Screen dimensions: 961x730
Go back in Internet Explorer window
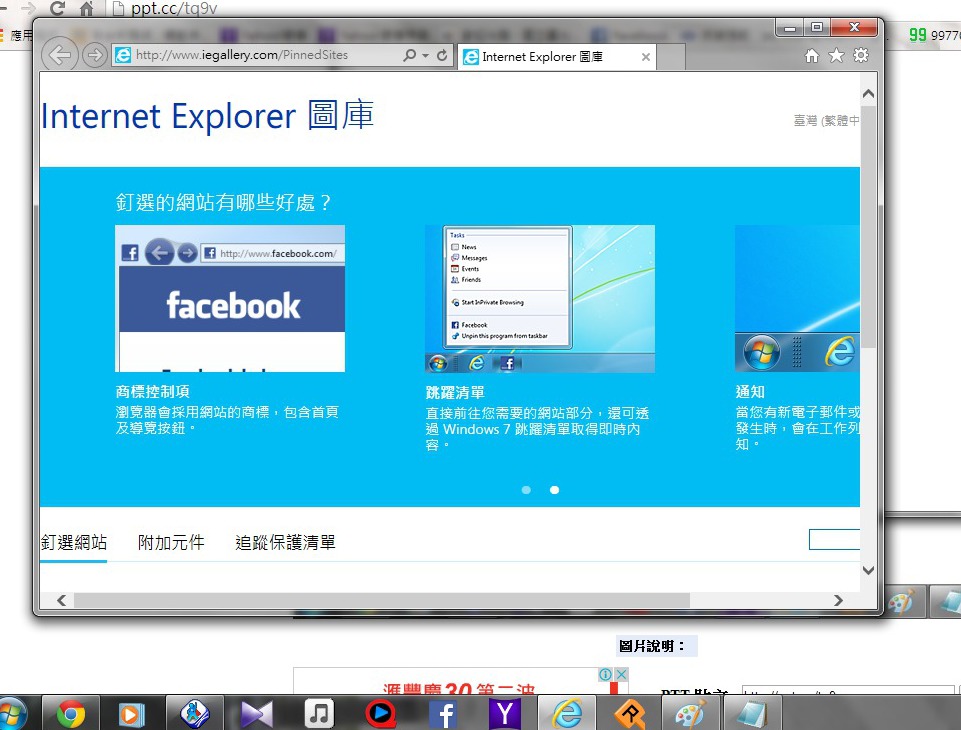[x=60, y=55]
